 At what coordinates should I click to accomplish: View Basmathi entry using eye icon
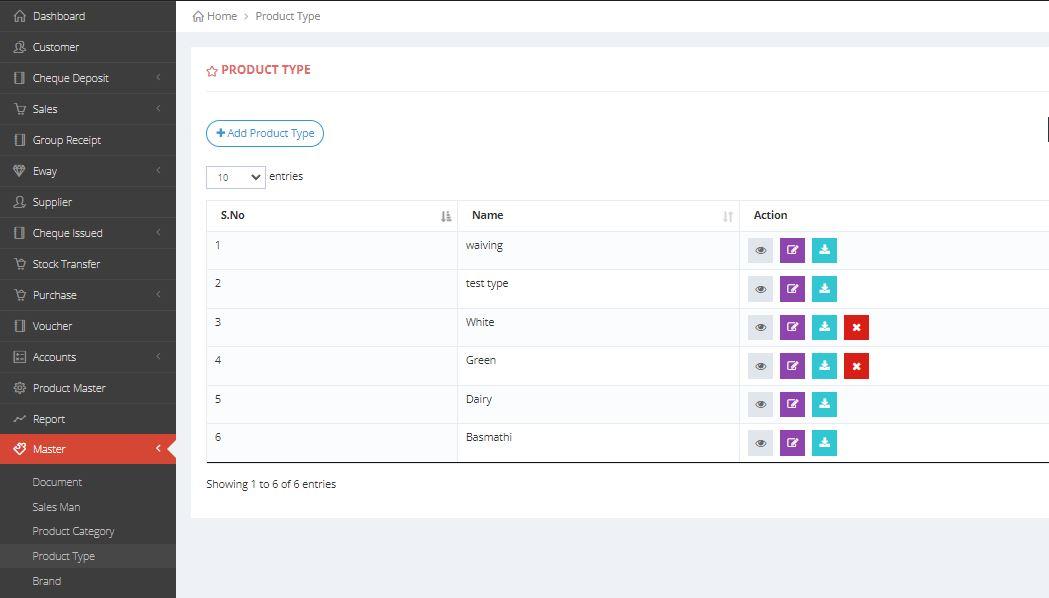760,443
